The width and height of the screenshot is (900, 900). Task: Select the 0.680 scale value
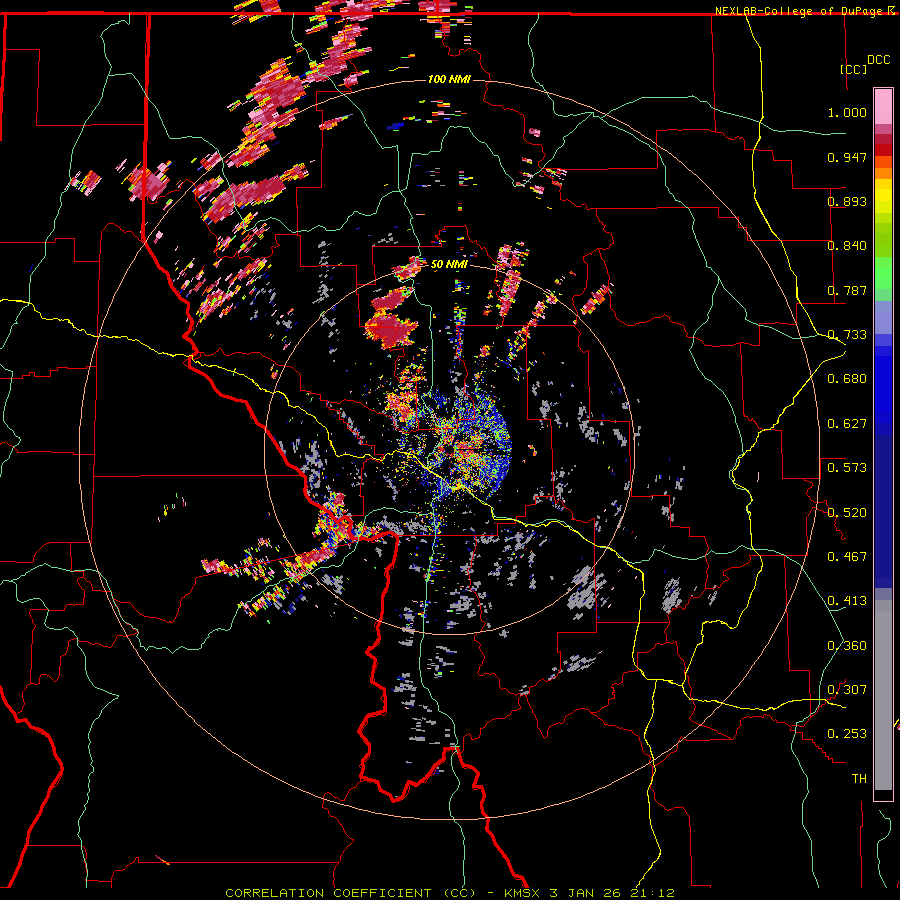[847, 379]
